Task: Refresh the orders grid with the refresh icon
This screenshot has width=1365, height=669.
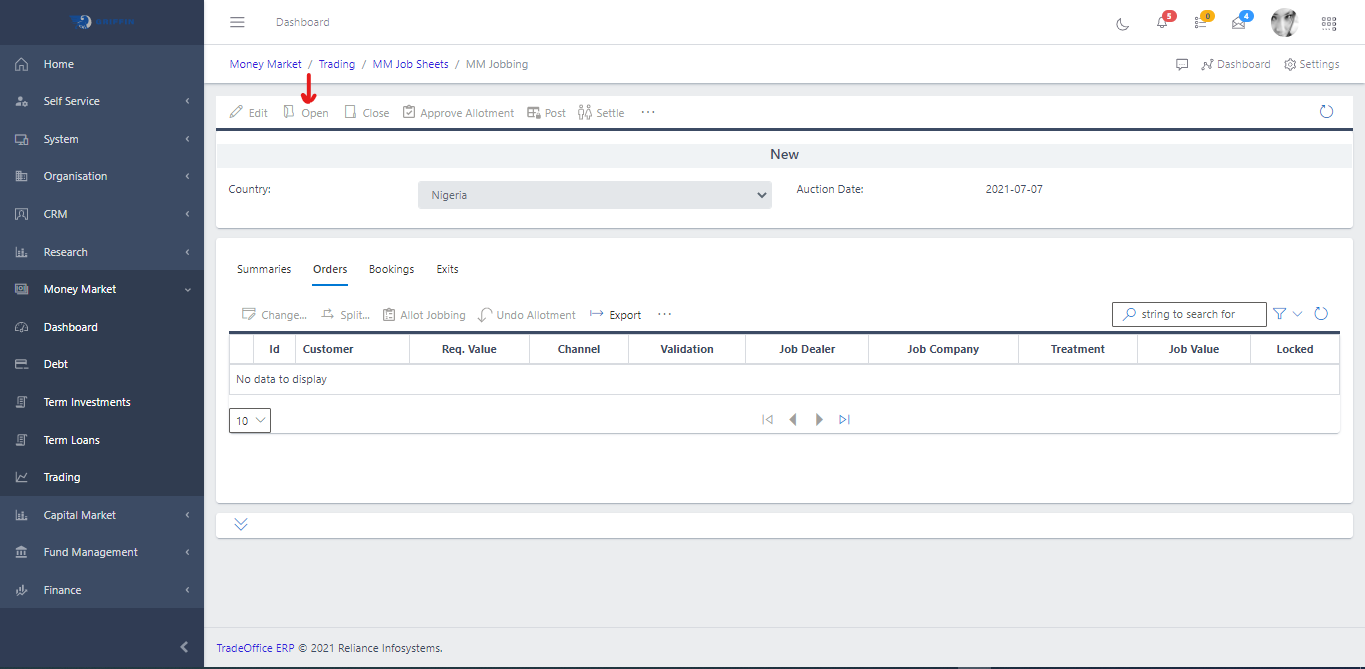Action: click(1321, 313)
